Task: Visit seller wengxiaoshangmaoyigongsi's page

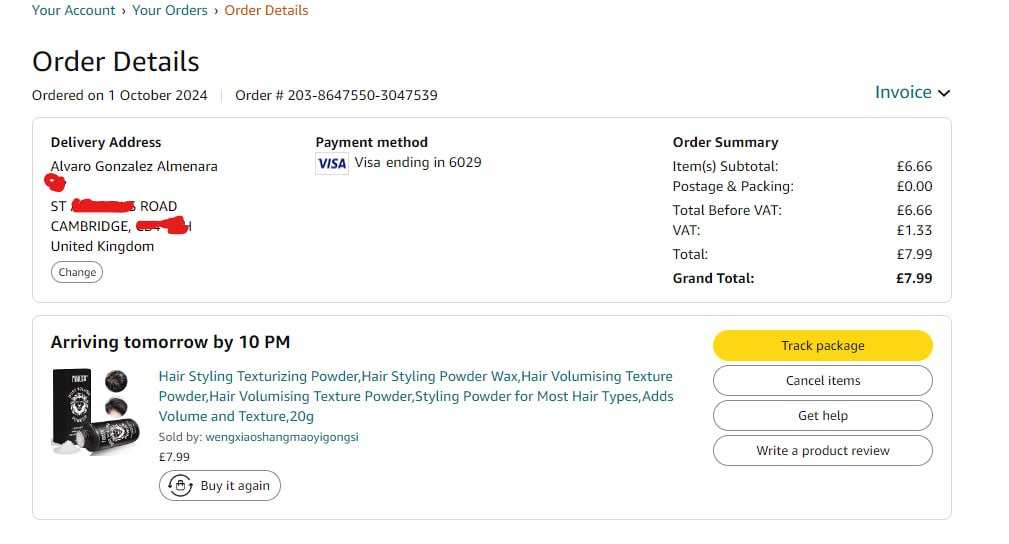Action: 281,437
